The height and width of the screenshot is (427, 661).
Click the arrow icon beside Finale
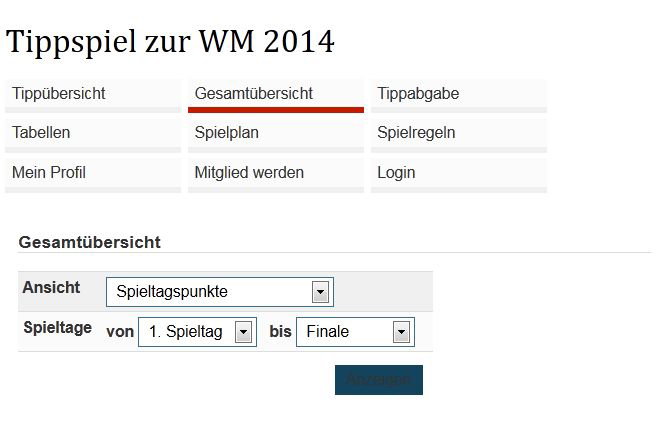coord(401,332)
